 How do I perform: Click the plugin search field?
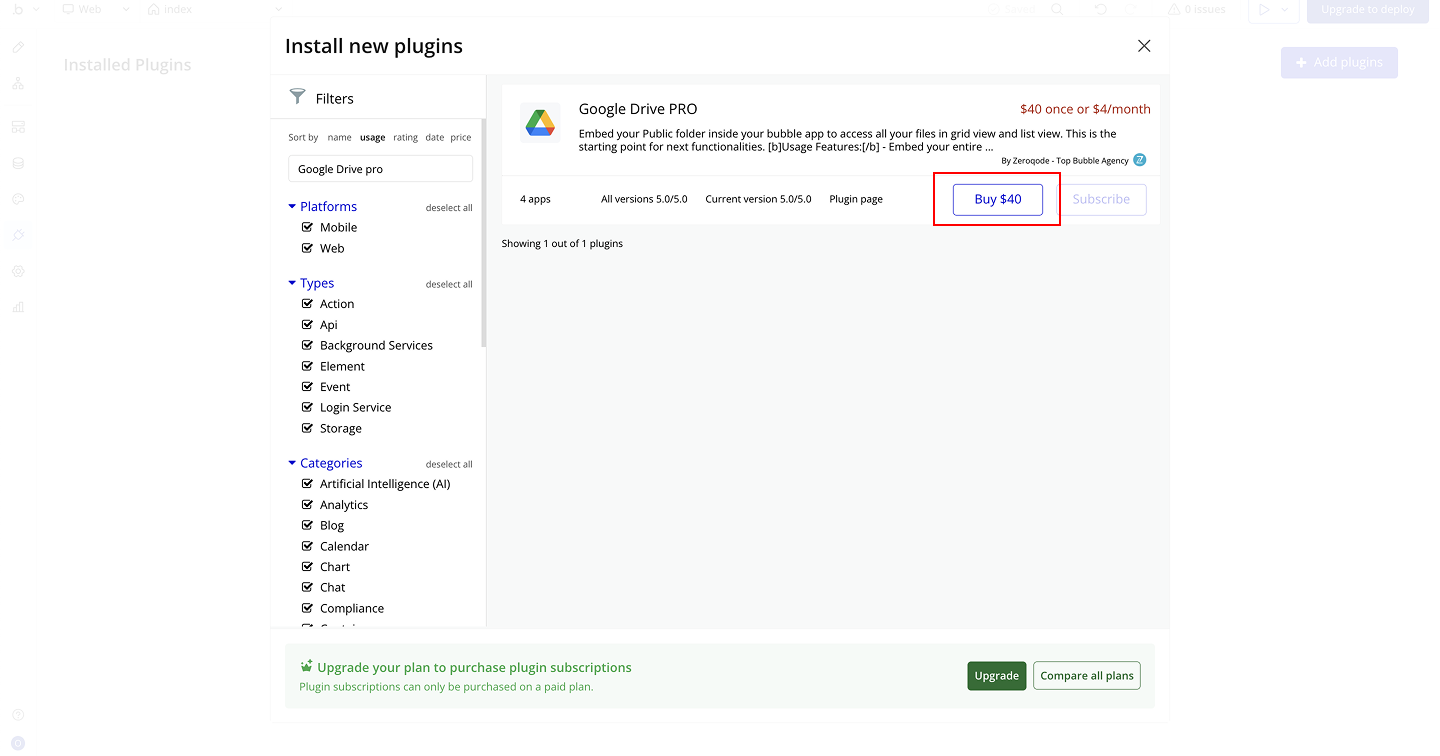tap(380, 169)
